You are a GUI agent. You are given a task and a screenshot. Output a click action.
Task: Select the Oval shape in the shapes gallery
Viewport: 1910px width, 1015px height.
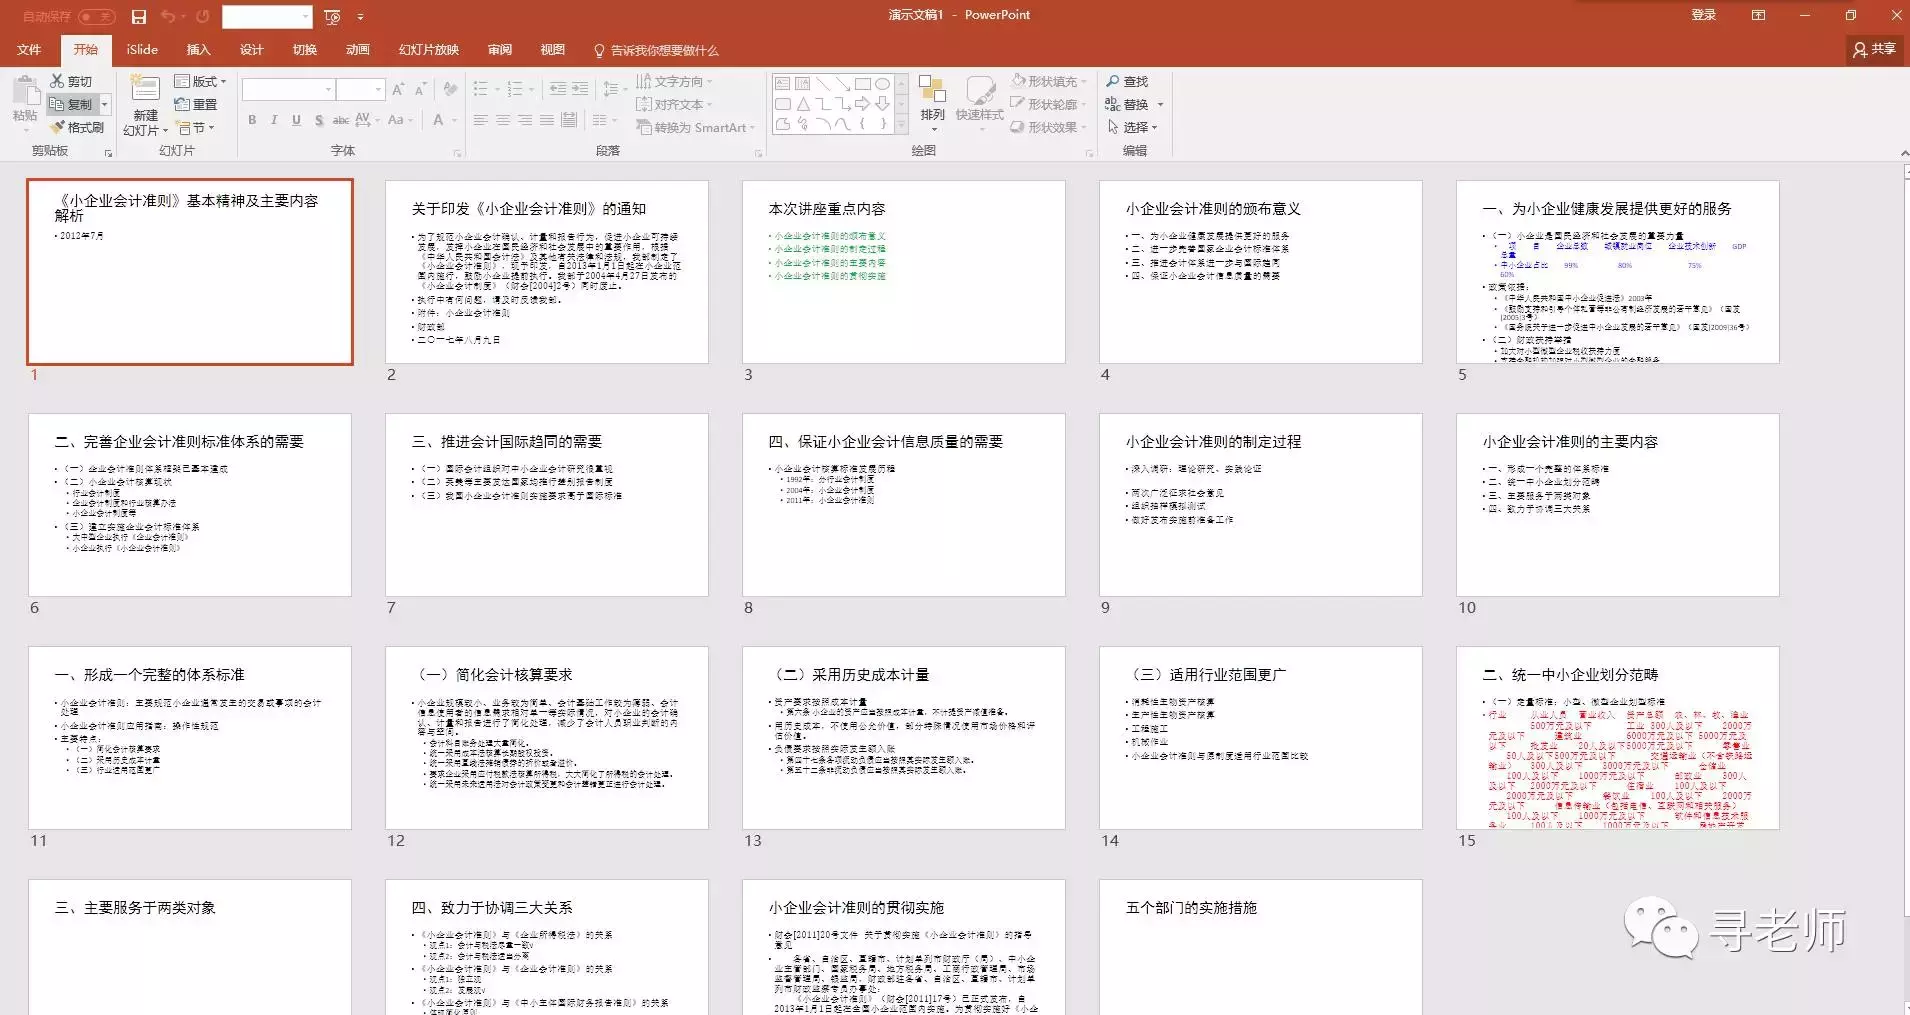click(882, 84)
